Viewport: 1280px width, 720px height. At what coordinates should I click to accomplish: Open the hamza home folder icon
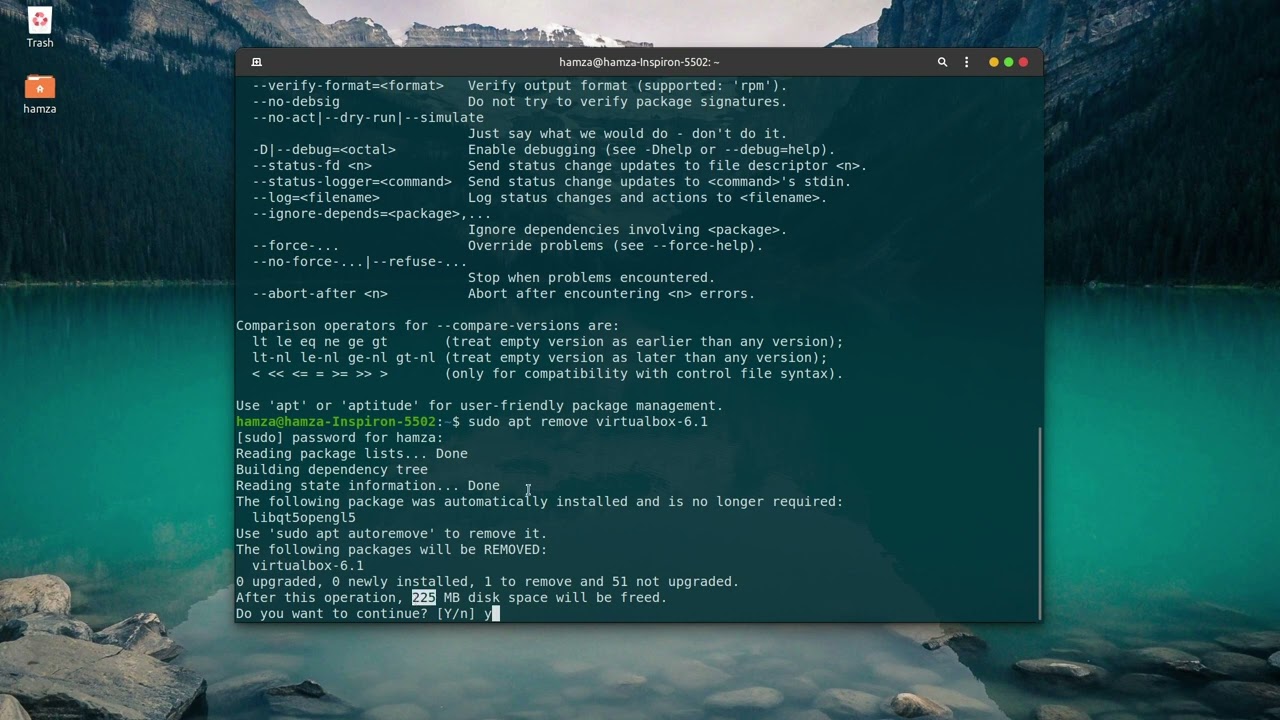pos(40,94)
